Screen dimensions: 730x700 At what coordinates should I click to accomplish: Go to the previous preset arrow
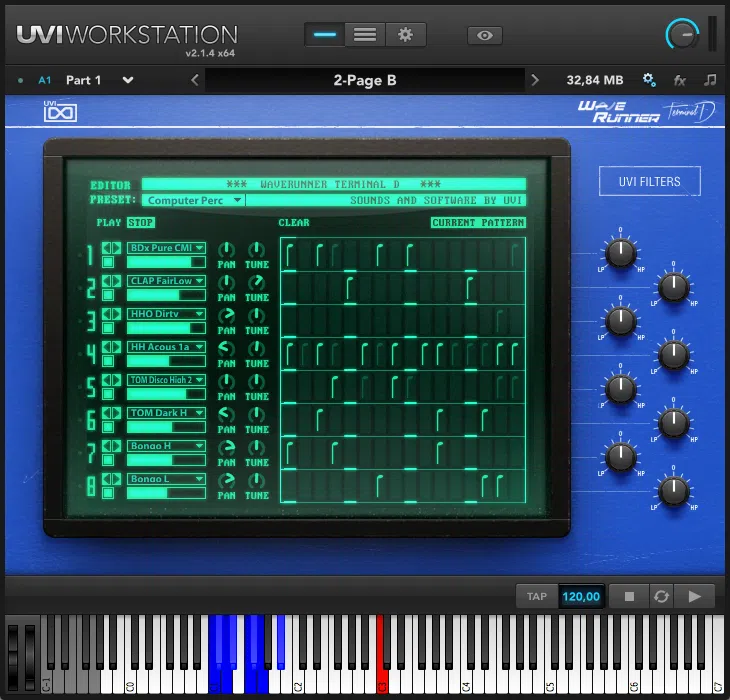[x=195, y=80]
